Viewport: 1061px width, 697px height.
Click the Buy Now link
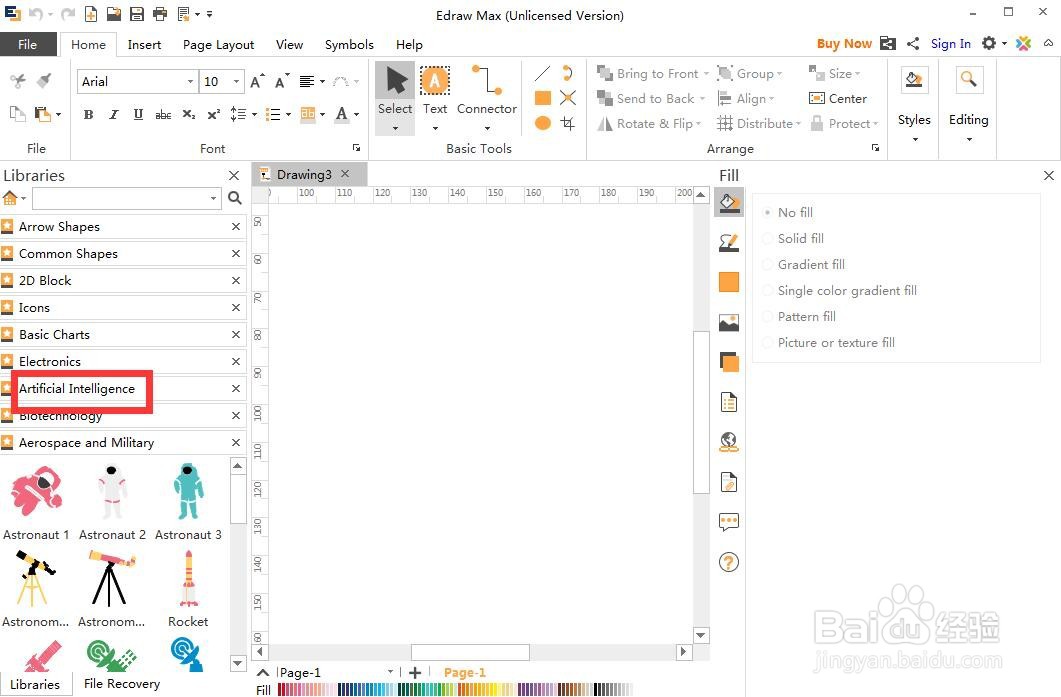pos(844,44)
